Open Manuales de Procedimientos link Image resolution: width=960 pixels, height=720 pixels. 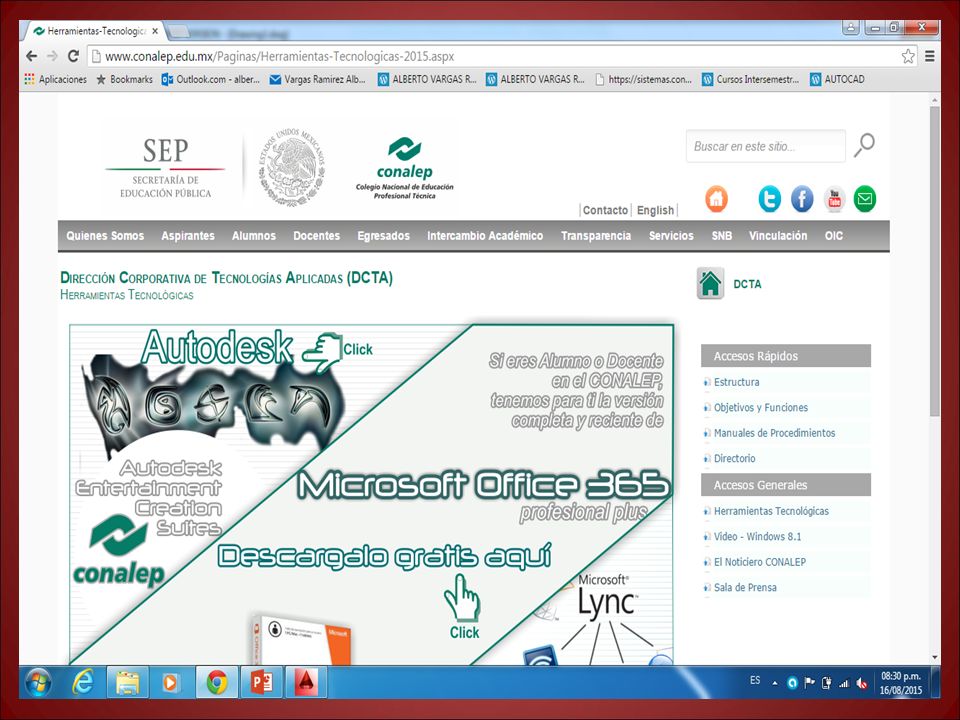(774, 433)
